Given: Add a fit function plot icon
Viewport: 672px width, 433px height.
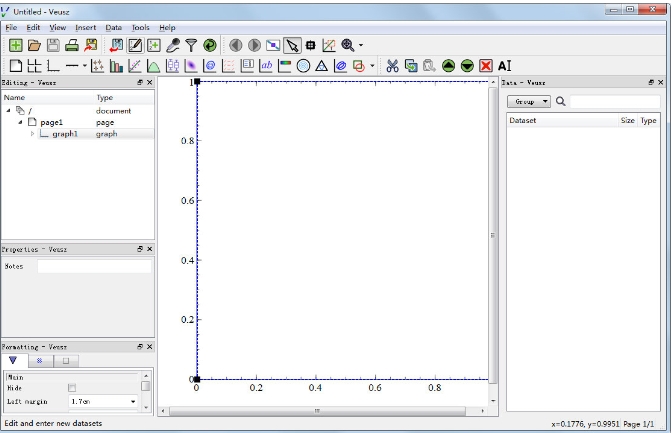Looking at the screenshot, I should (x=135, y=66).
